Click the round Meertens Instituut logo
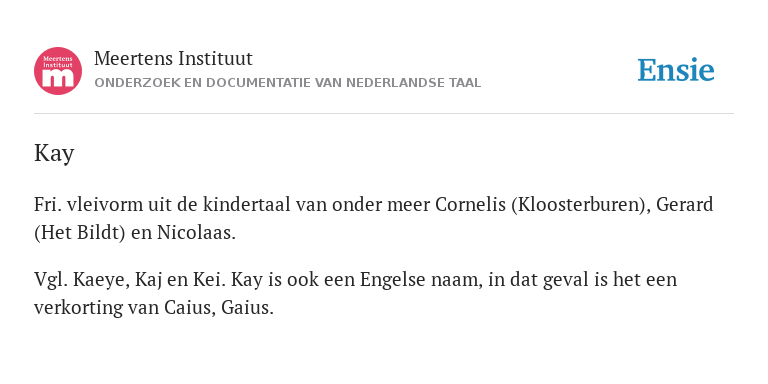Screen dimensions: 768x384 tap(58, 71)
